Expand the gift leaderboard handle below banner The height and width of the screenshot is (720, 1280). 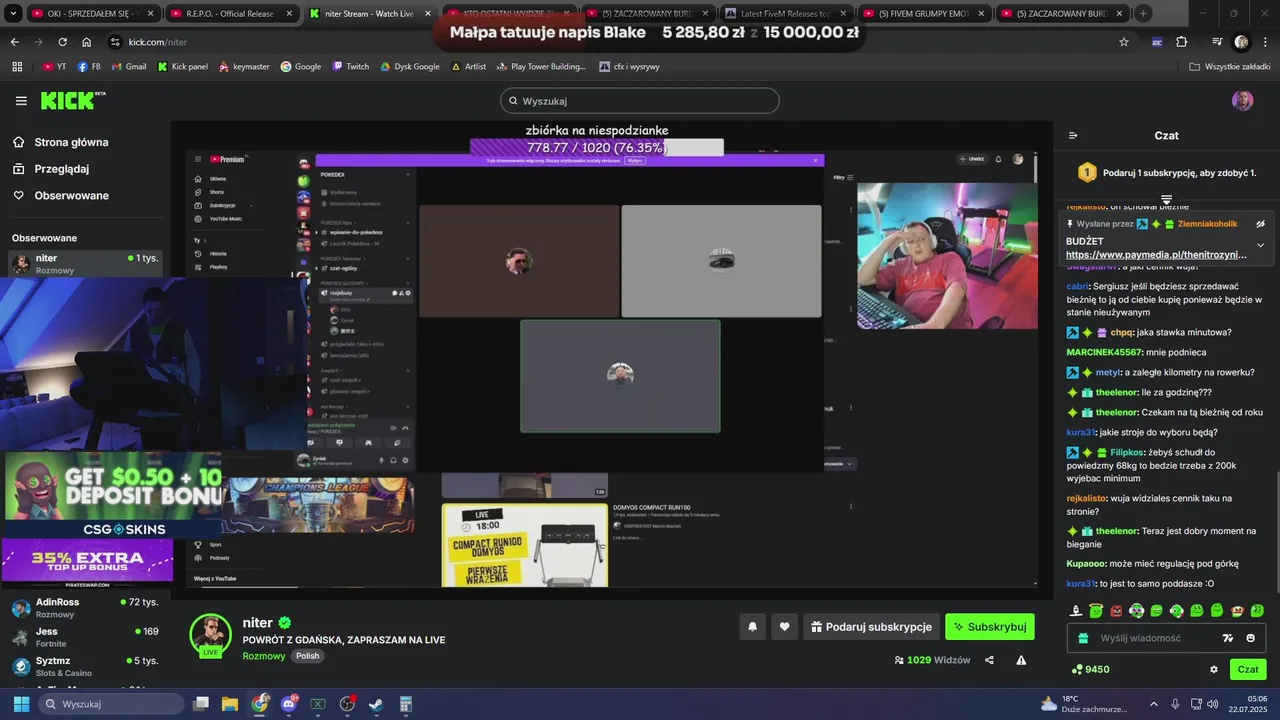tap(1166, 200)
